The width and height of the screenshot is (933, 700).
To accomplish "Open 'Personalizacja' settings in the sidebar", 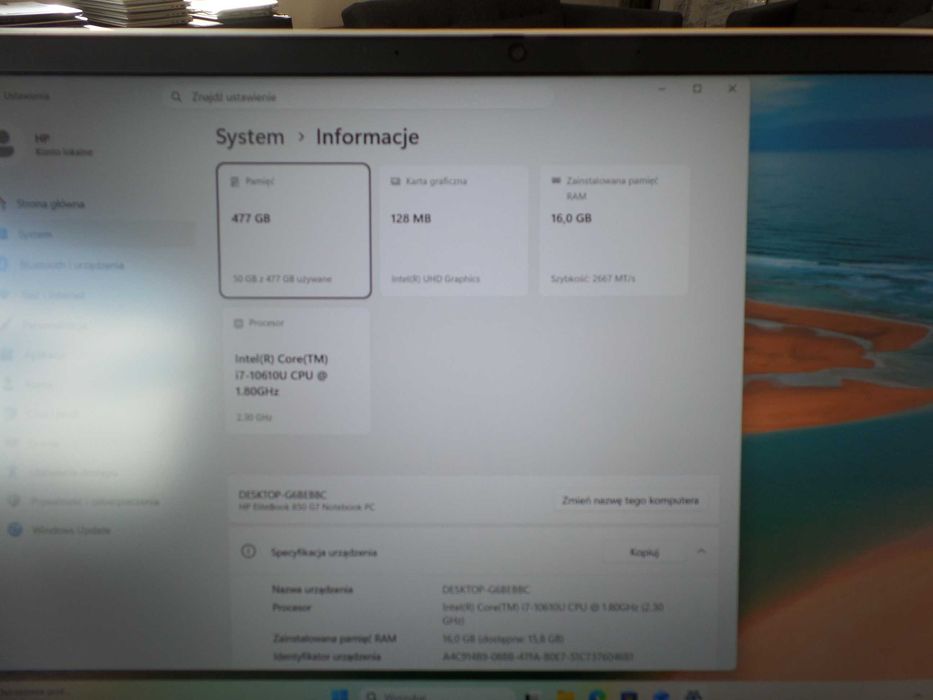I will (55, 325).
